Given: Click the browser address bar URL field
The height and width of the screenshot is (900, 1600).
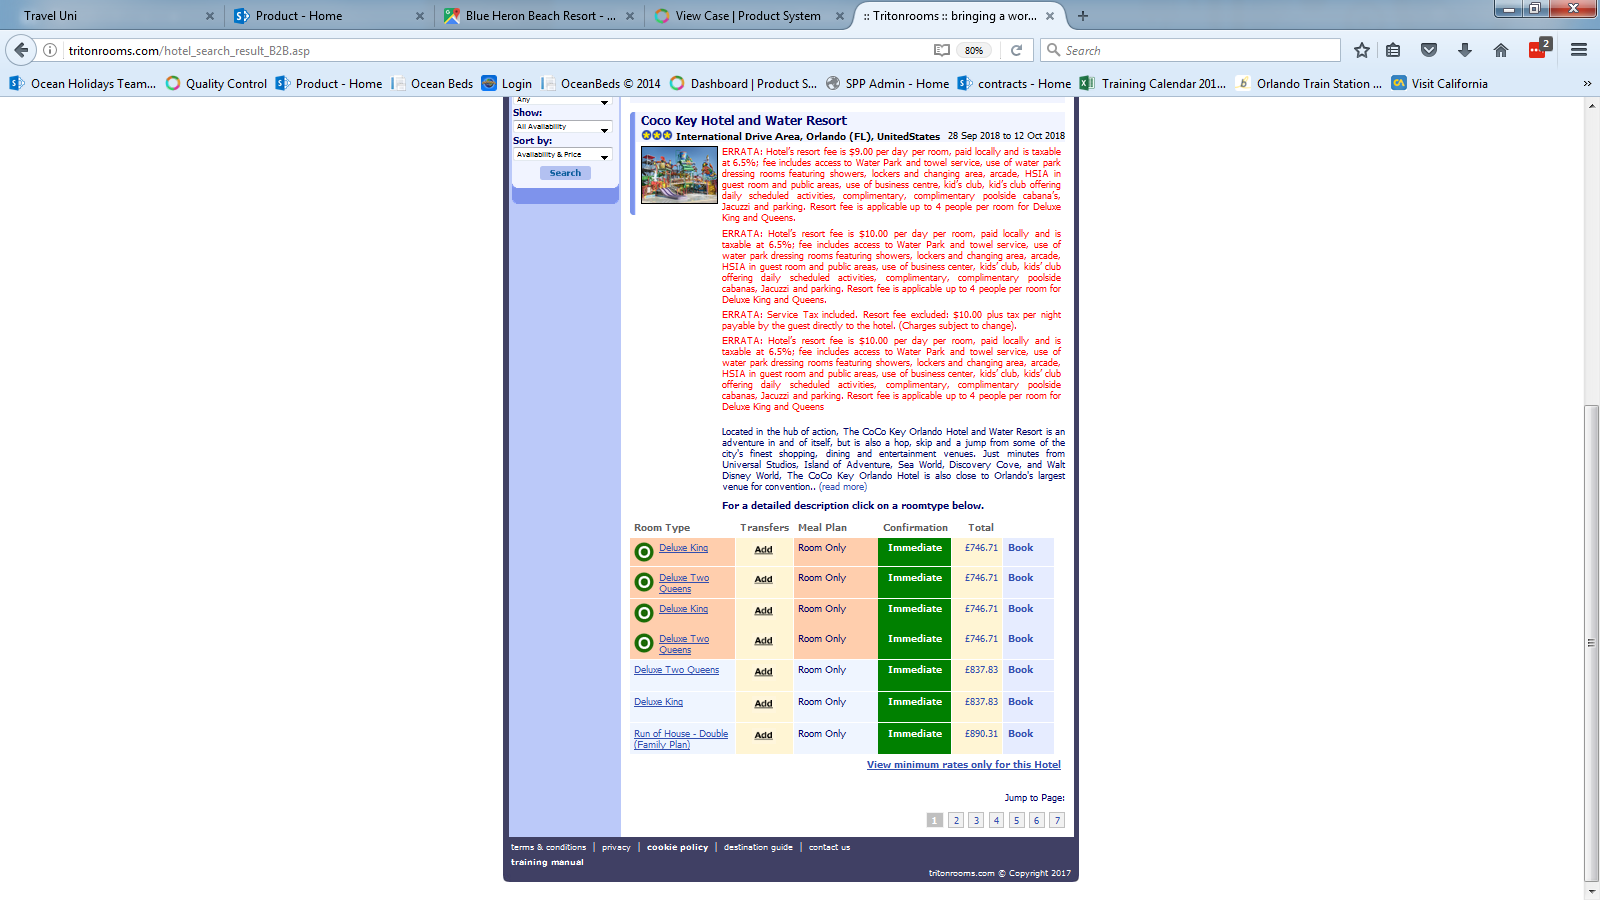Looking at the screenshot, I should pos(495,50).
